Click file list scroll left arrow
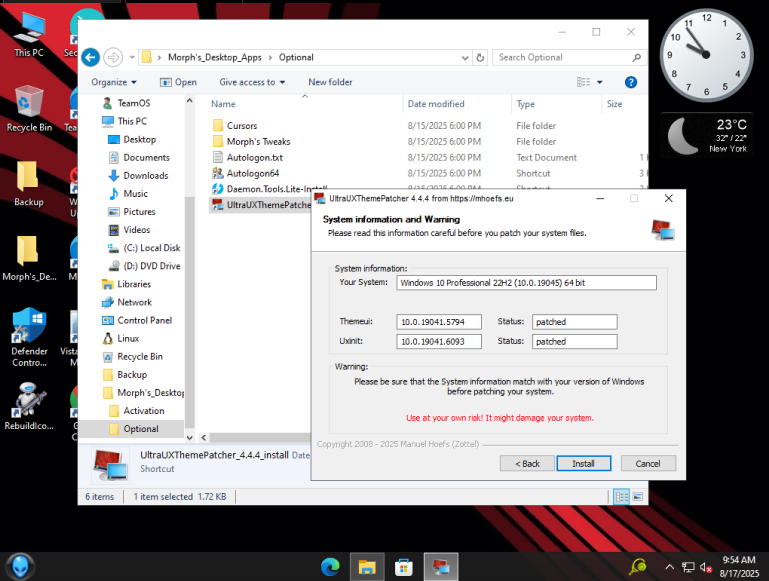The width and height of the screenshot is (769, 581). [204, 437]
